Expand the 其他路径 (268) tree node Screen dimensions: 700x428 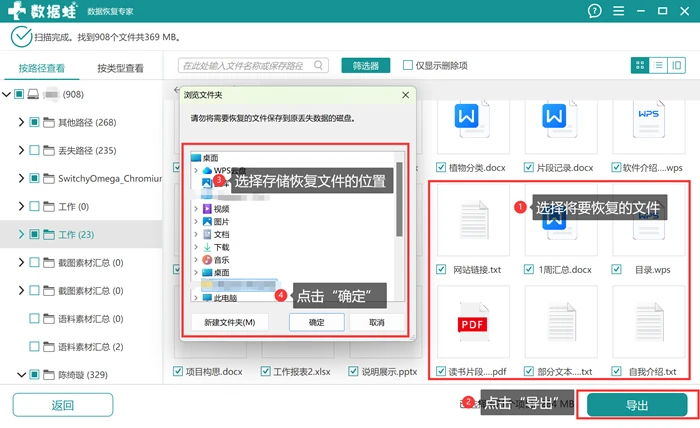[x=21, y=122]
